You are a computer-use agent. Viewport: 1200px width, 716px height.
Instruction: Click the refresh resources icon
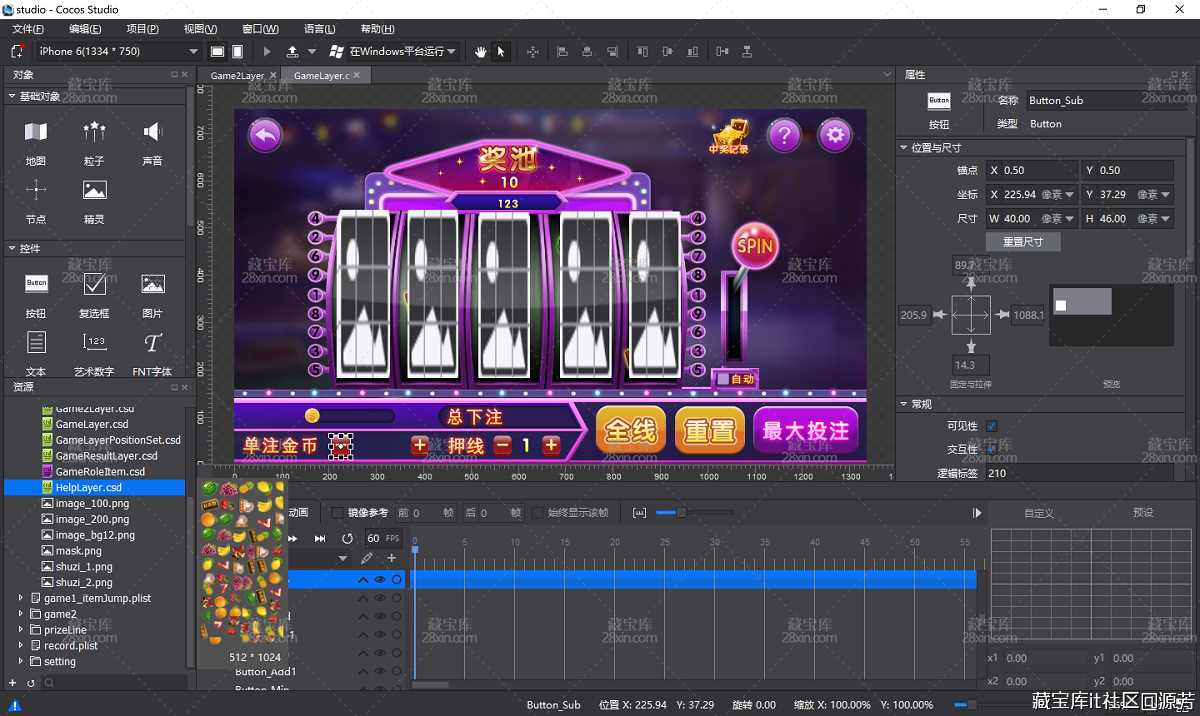31,682
